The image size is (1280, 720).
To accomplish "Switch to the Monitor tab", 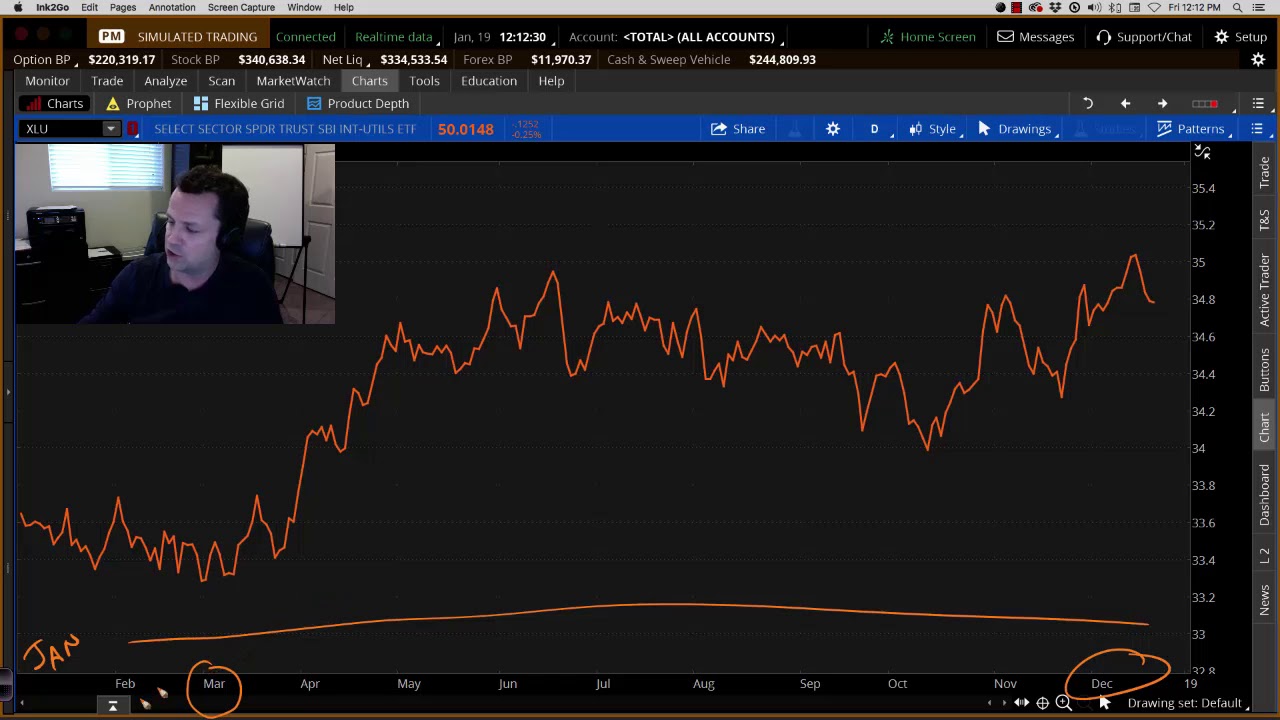I will coord(47,81).
